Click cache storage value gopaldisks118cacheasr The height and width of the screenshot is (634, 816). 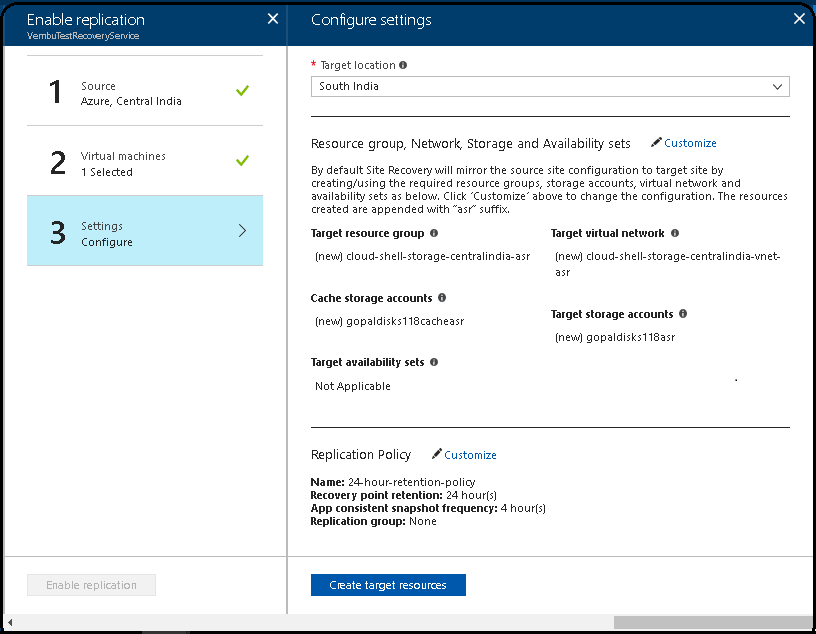pos(390,321)
